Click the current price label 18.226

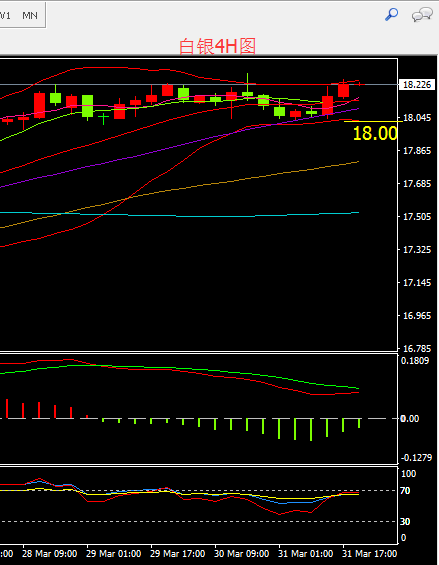pos(417,85)
